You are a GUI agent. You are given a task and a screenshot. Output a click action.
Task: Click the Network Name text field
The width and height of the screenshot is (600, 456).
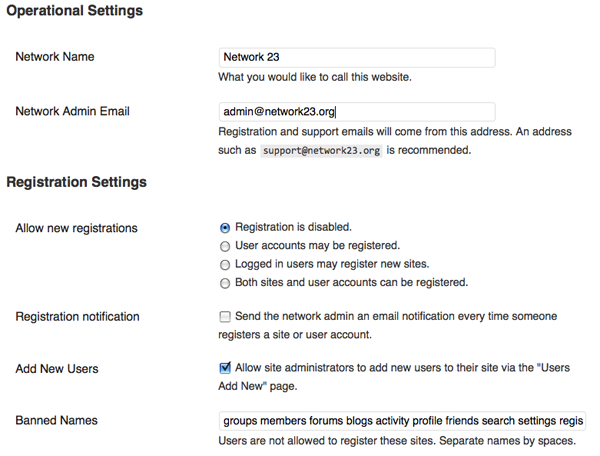[357, 57]
